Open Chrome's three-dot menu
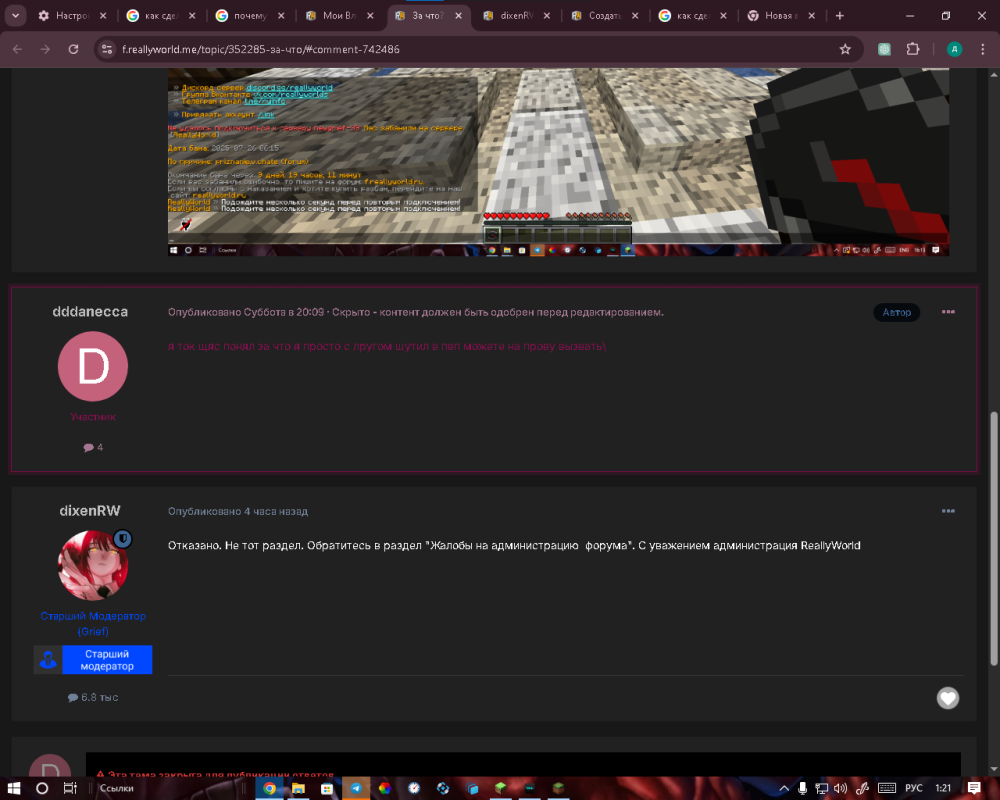The height and width of the screenshot is (800, 1000). pyautogui.click(x=983, y=49)
